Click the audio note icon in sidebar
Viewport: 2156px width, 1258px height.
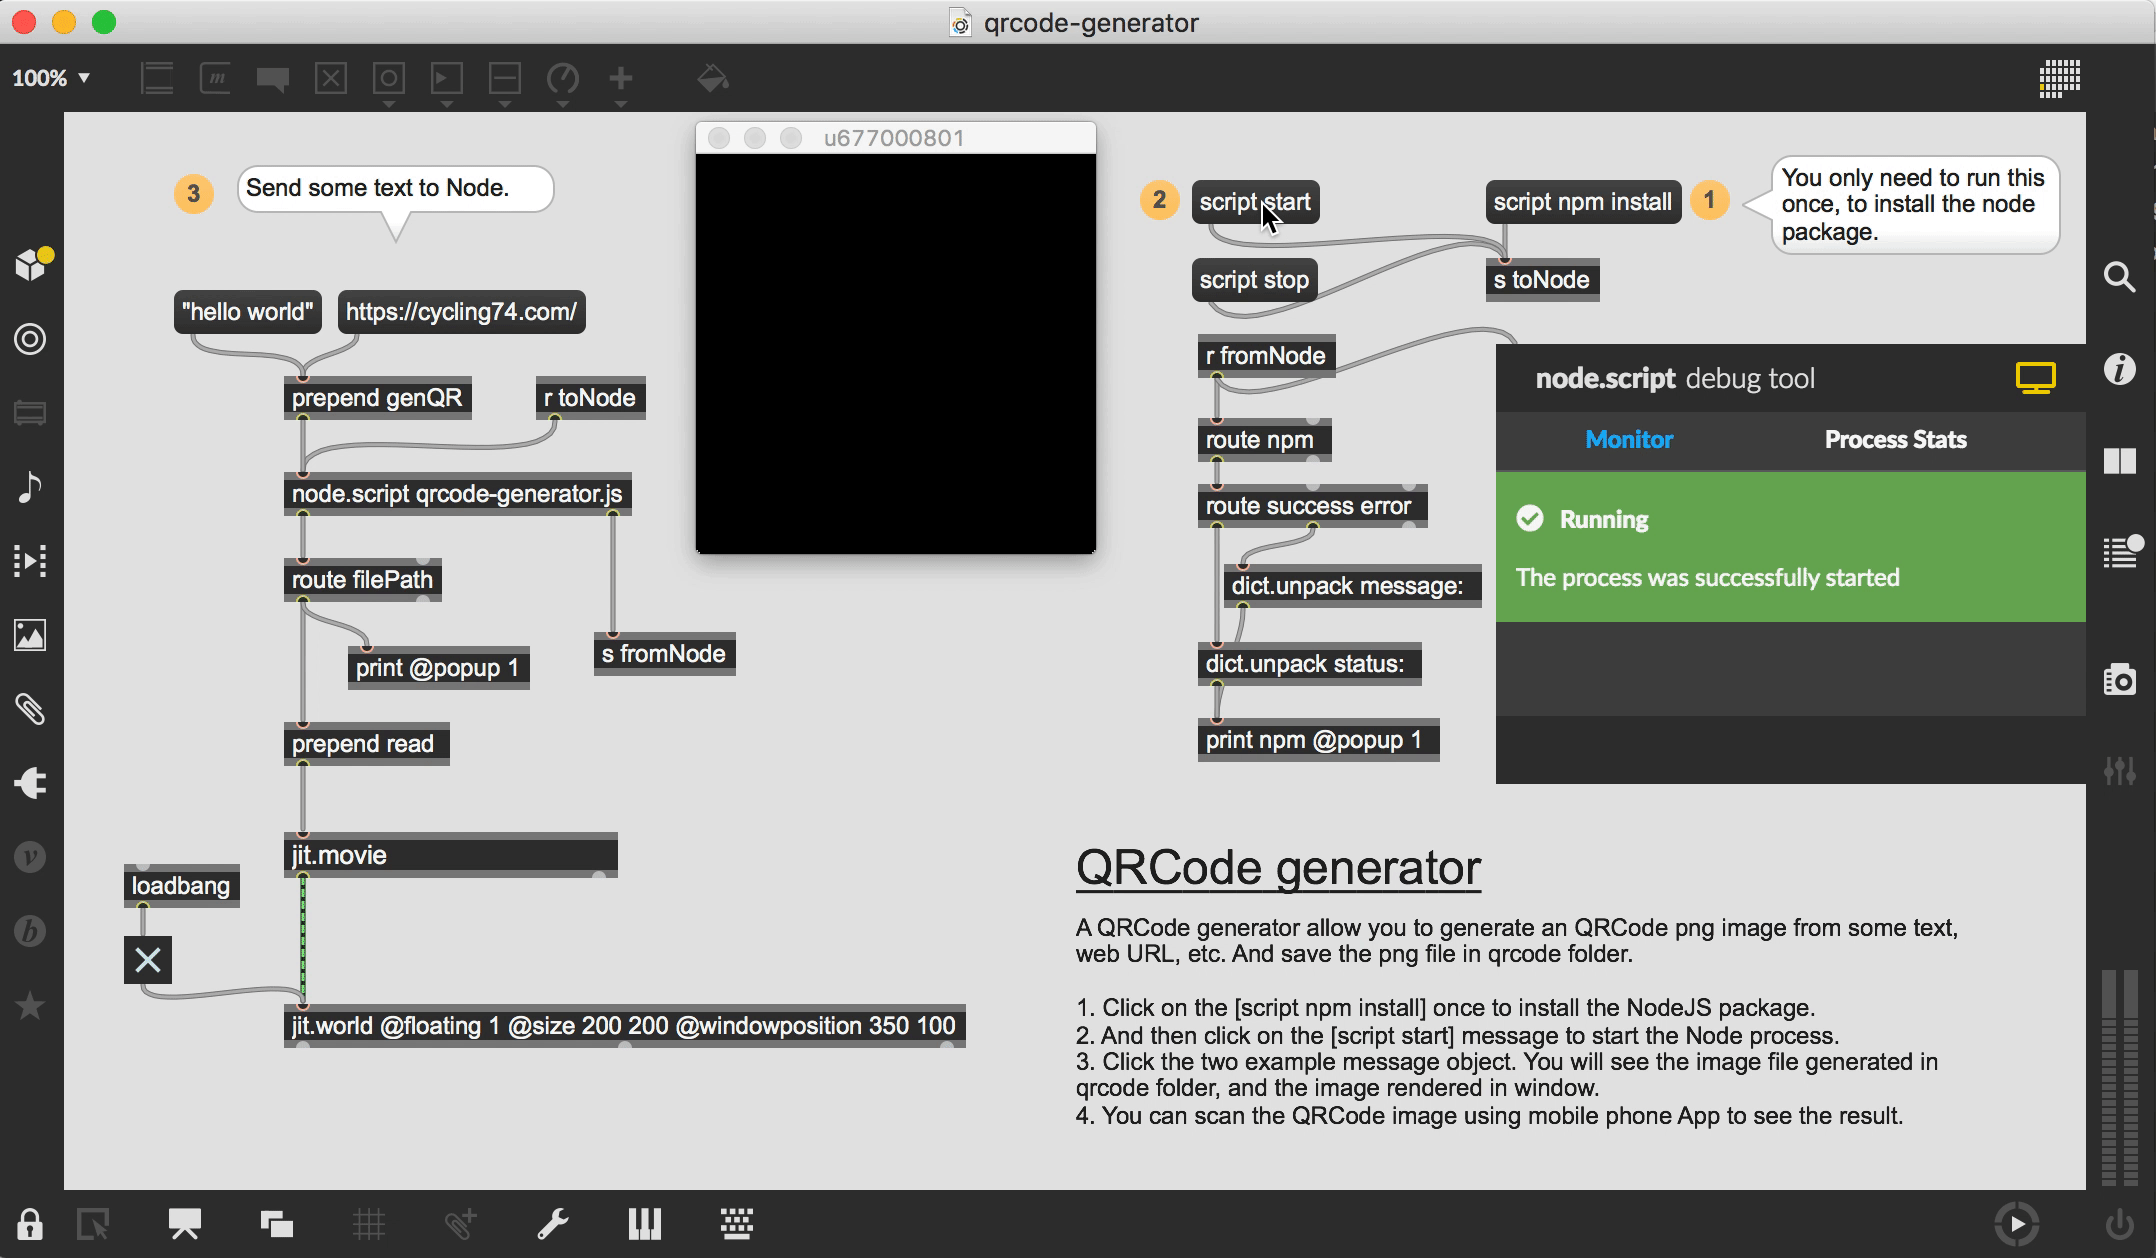pos(30,487)
